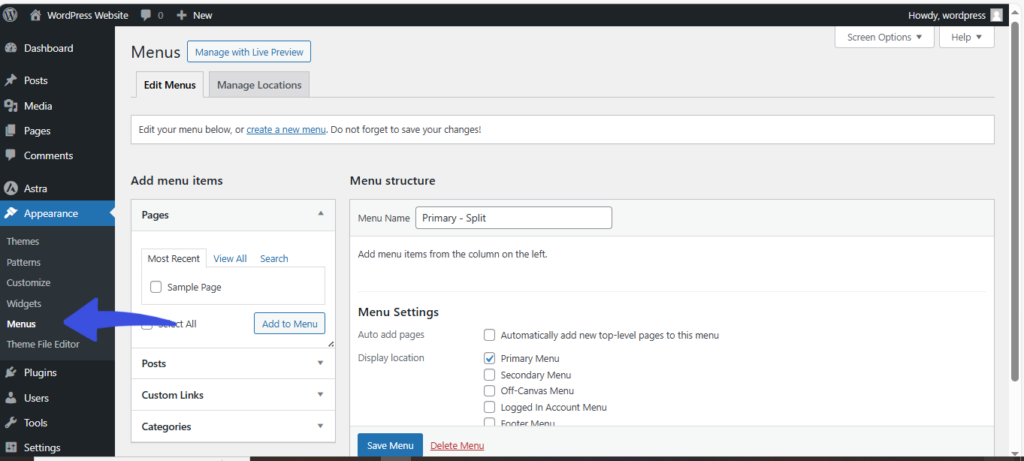Click the WordPress Website site name link
This screenshot has height=461, width=1024.
(88, 15)
